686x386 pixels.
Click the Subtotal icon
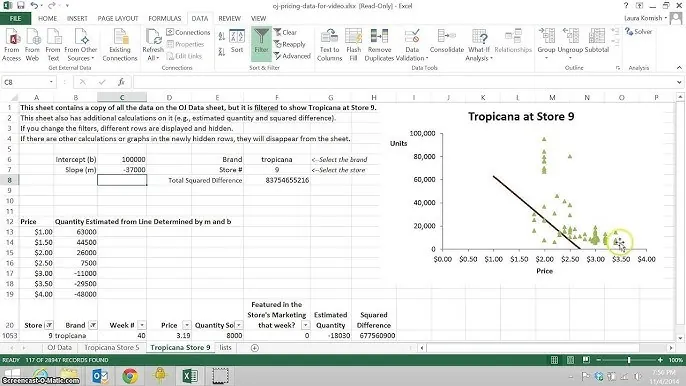tap(597, 41)
